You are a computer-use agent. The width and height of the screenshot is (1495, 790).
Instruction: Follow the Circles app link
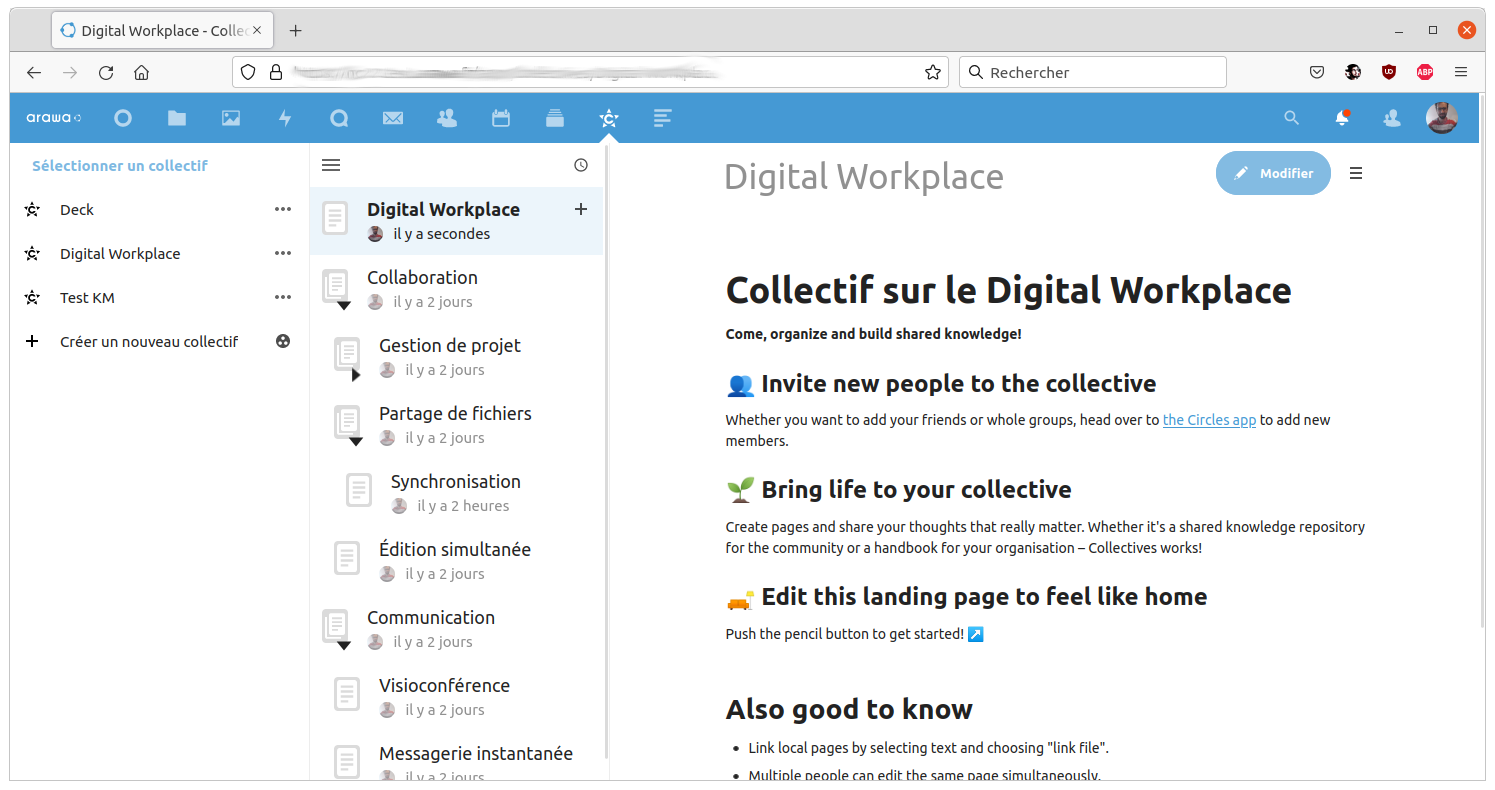click(1208, 420)
